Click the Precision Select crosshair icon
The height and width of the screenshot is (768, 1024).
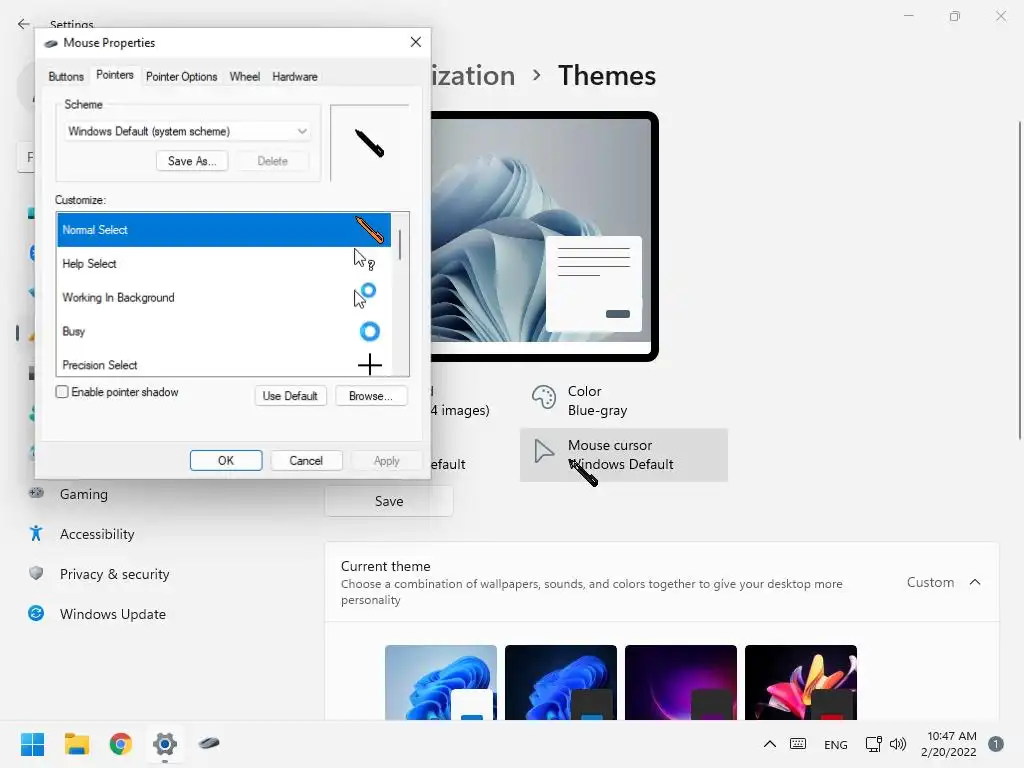click(x=370, y=364)
